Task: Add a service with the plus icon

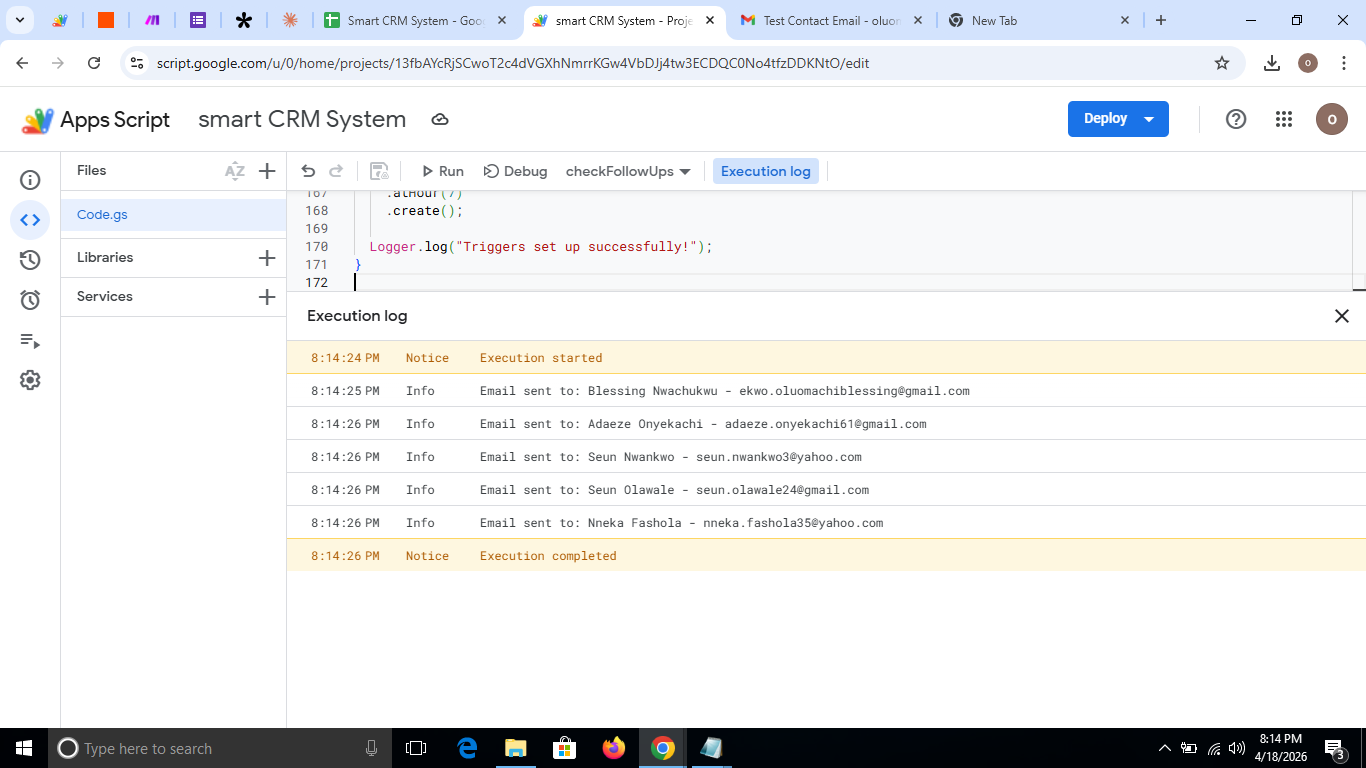Action: pos(267,297)
